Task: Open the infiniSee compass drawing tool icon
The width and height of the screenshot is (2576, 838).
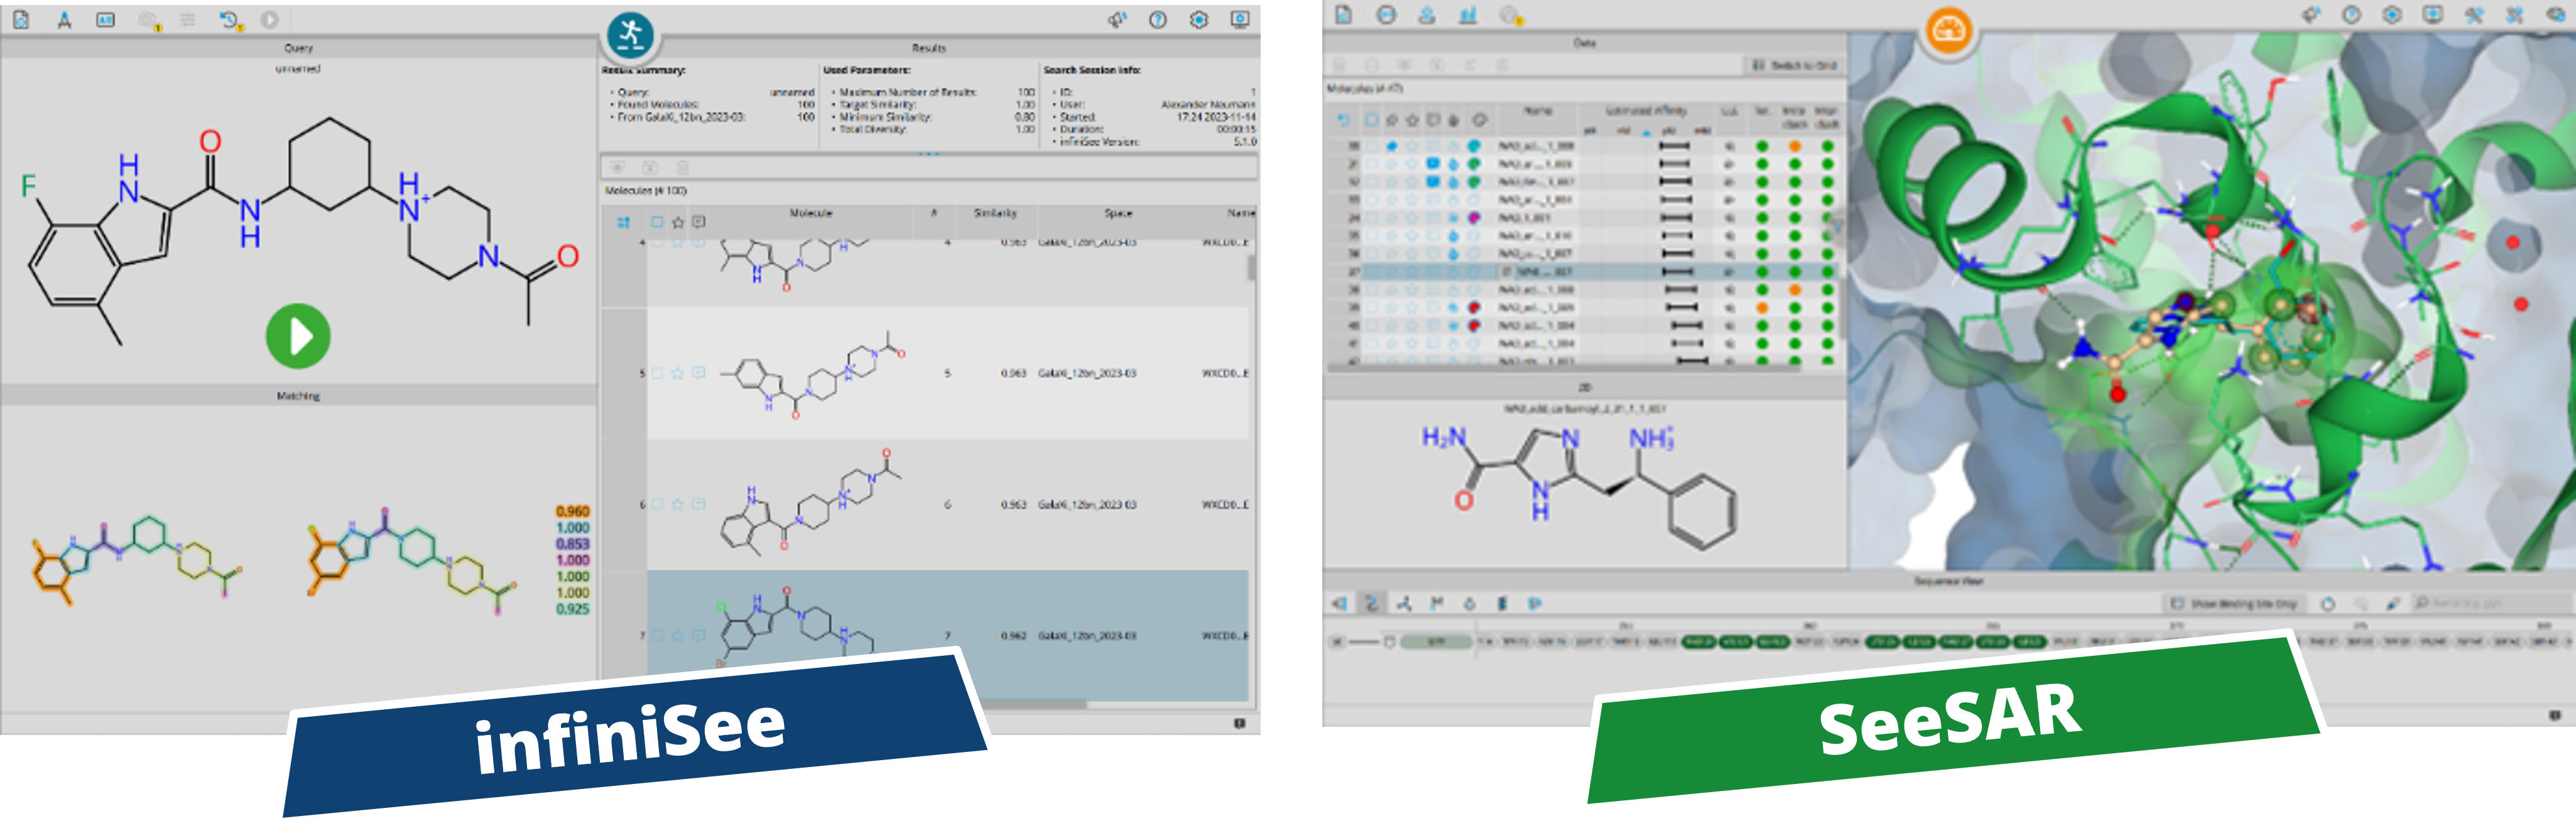Action: pyautogui.click(x=64, y=20)
